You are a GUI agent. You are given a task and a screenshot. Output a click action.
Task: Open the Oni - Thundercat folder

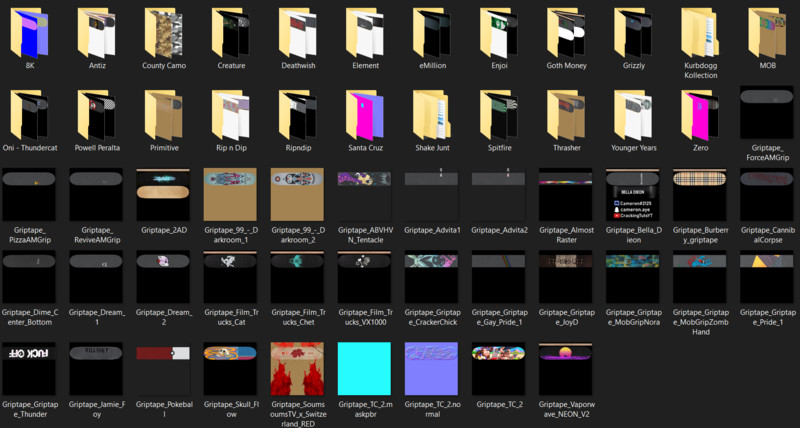pos(30,115)
